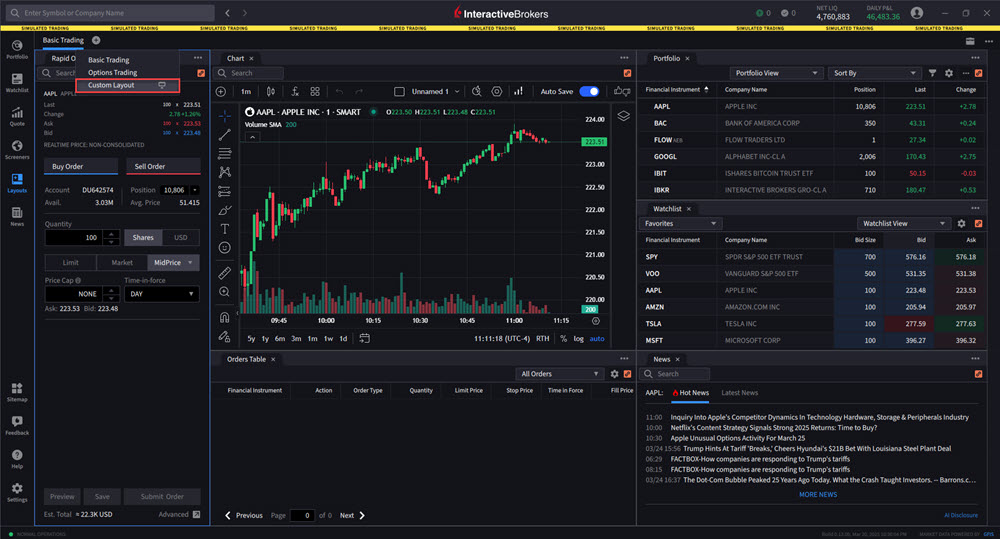The height and width of the screenshot is (539, 1000).
Task: Toggle the magnet snap chart tool
Action: click(224, 317)
